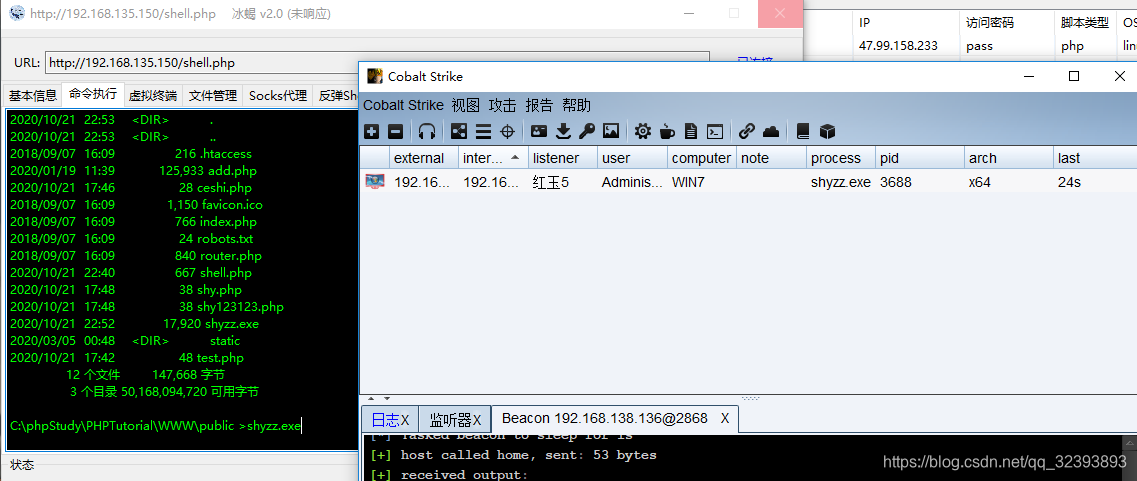Maximize the Cobalt Strike window
Screen dimensions: 1137x481
1074,76
